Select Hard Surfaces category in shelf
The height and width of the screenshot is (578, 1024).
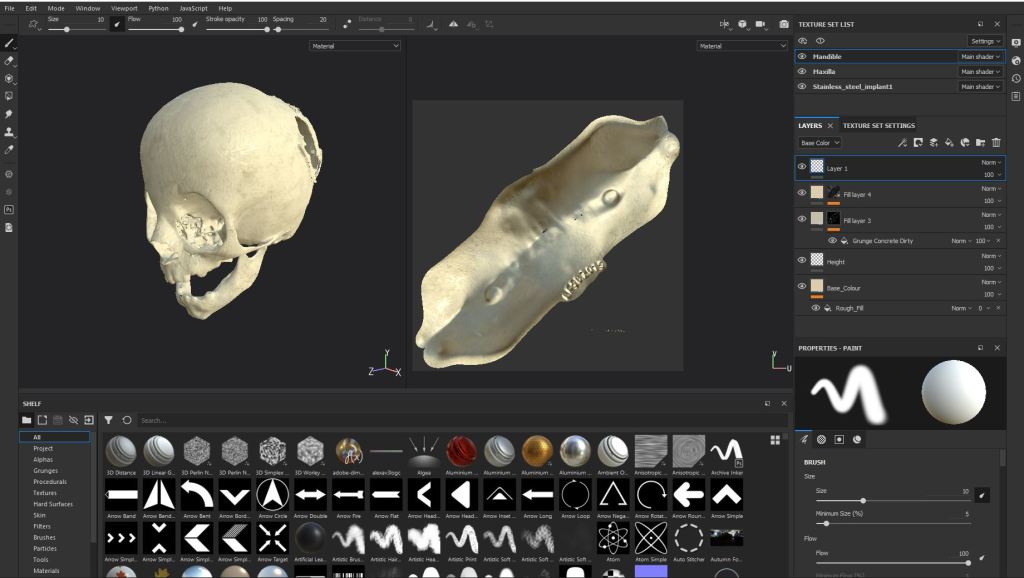pyautogui.click(x=51, y=504)
